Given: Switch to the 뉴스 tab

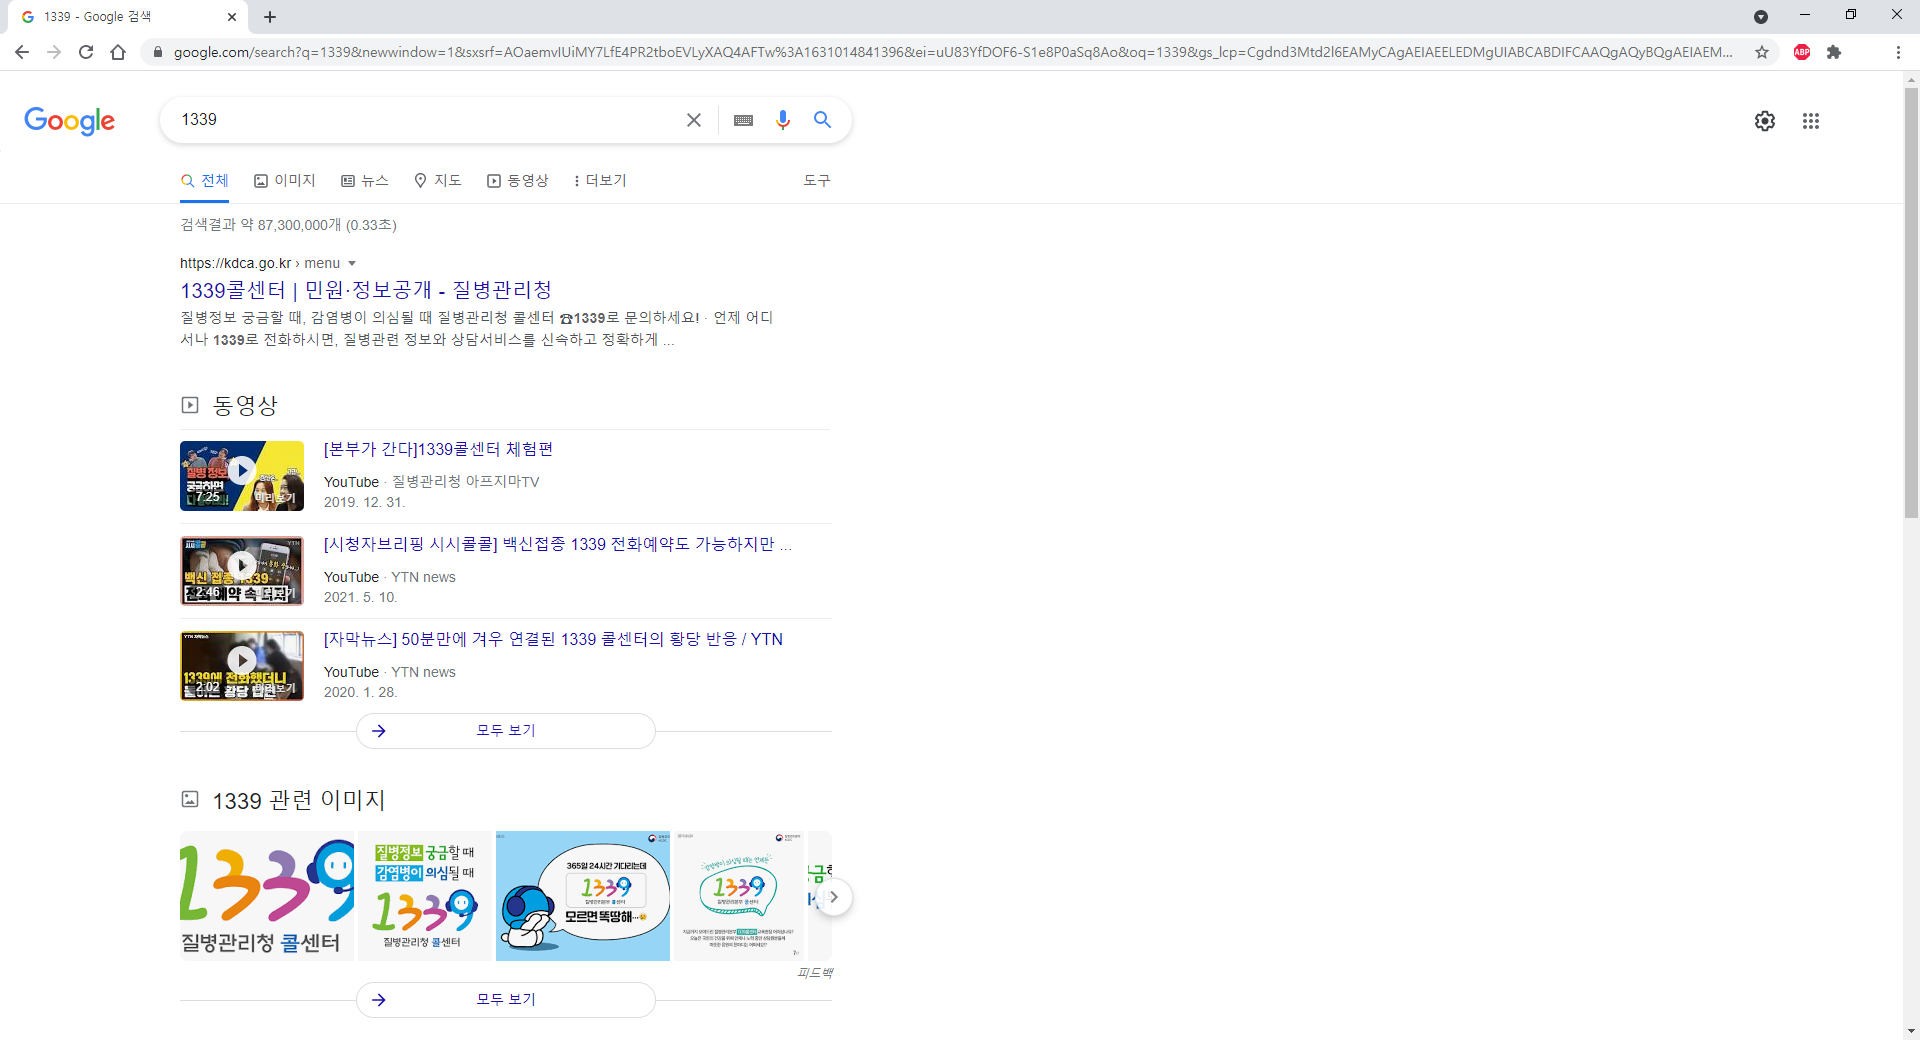Looking at the screenshot, I should (365, 181).
